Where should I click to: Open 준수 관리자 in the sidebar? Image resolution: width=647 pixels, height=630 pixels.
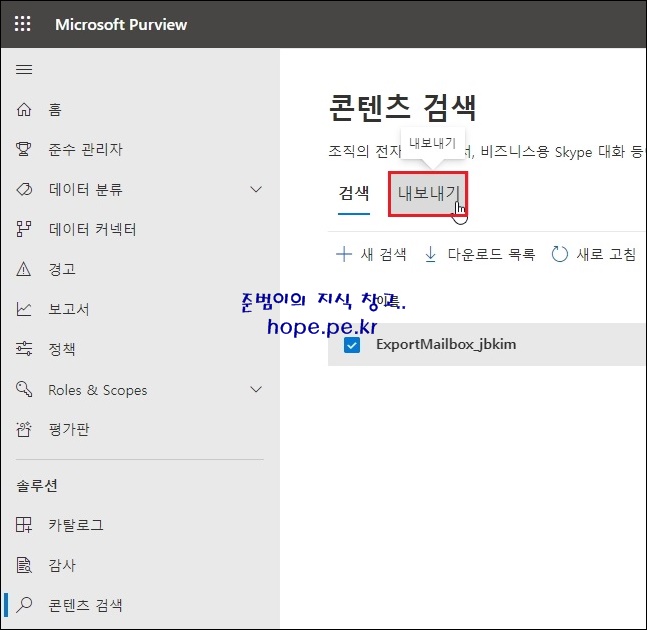pyautogui.click(x=140, y=149)
